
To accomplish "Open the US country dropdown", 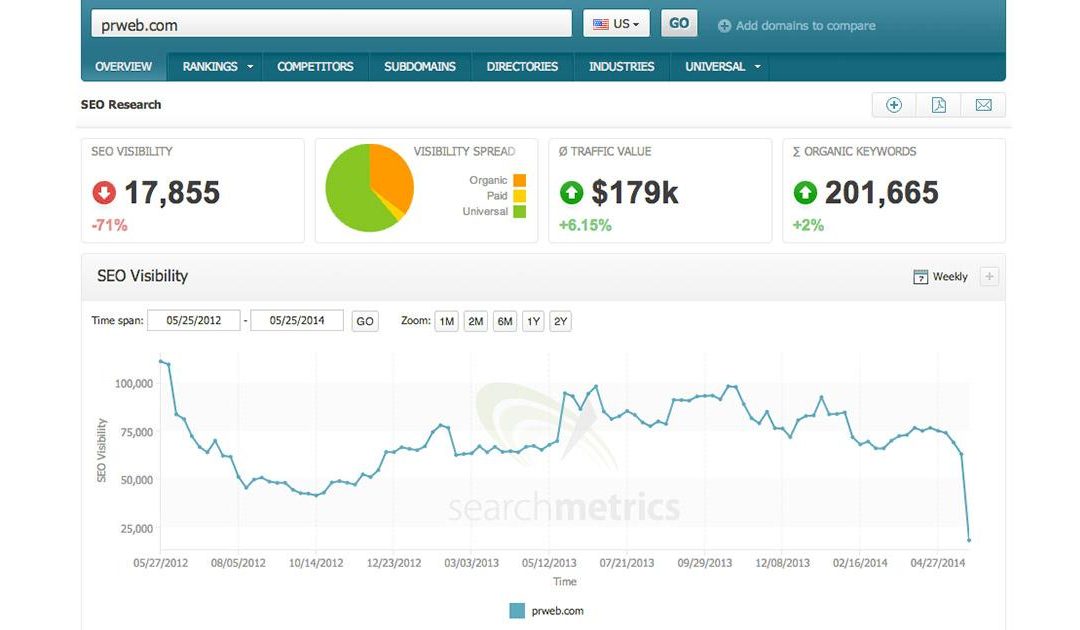I will (616, 24).
